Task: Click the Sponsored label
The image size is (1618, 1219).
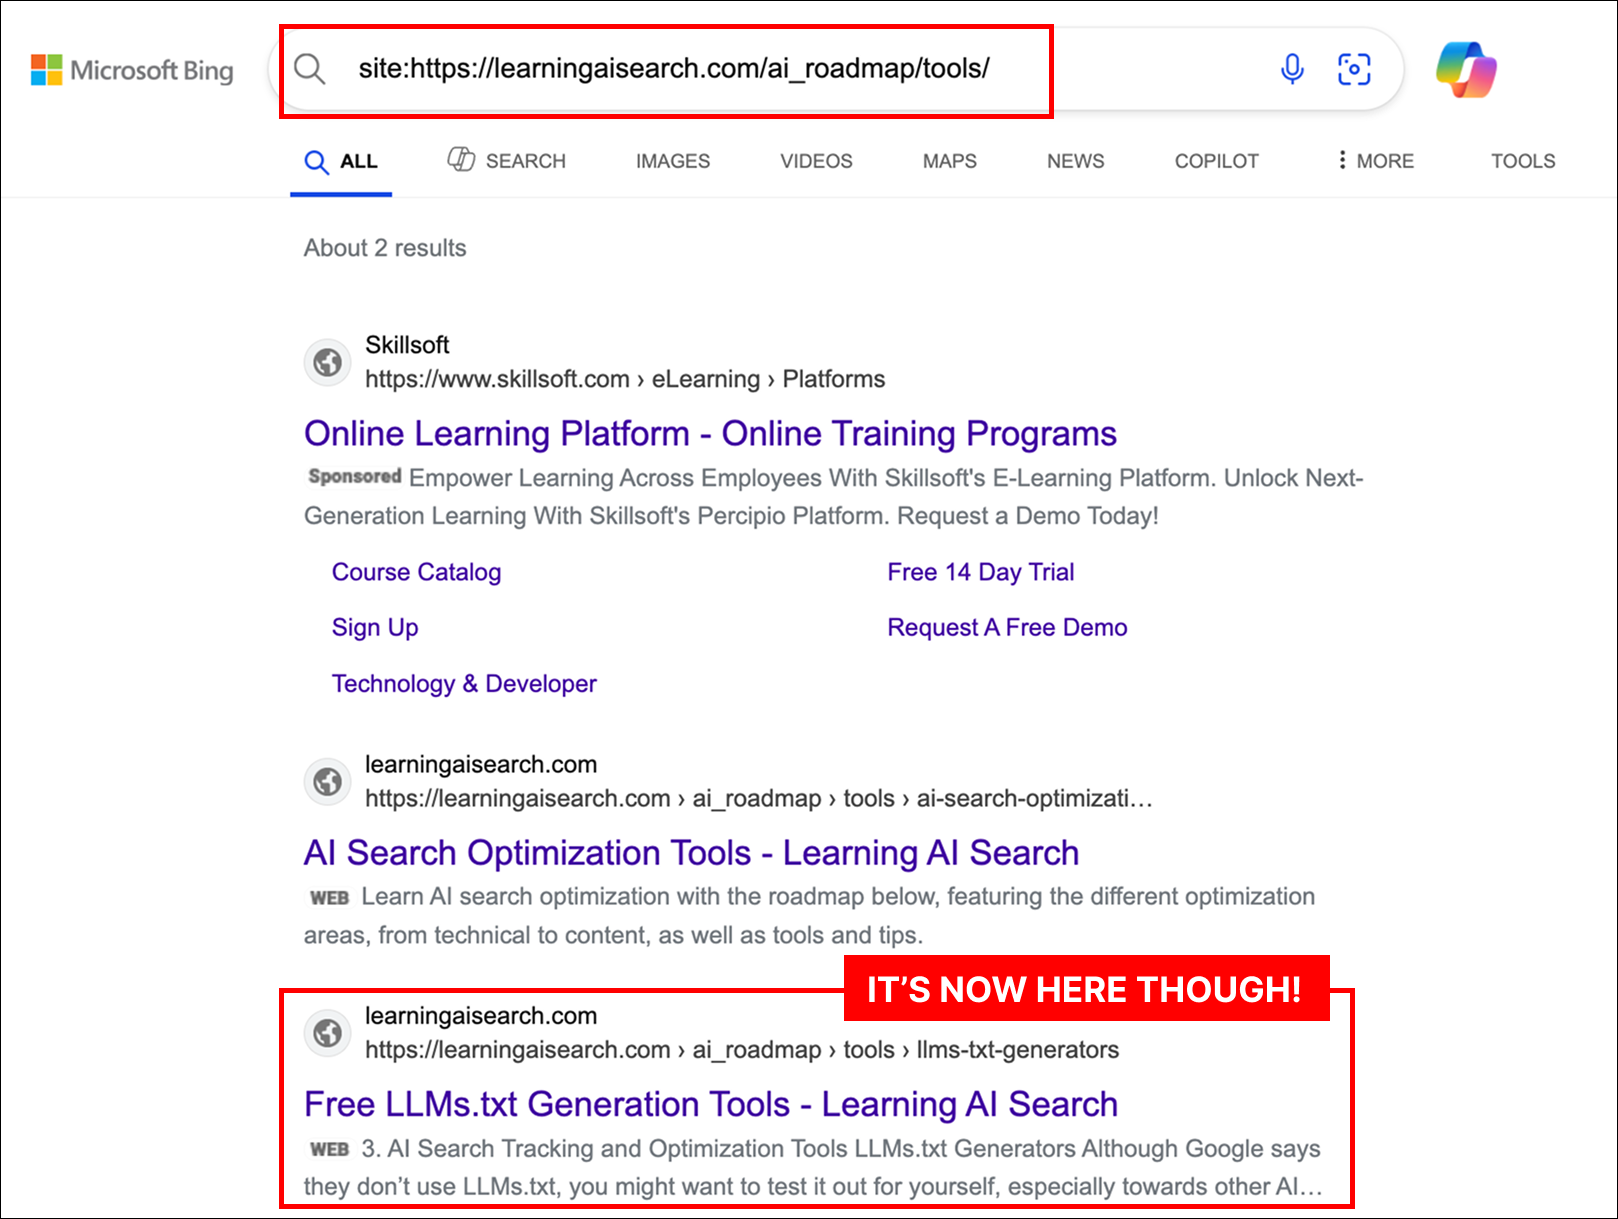Action: pos(355,476)
